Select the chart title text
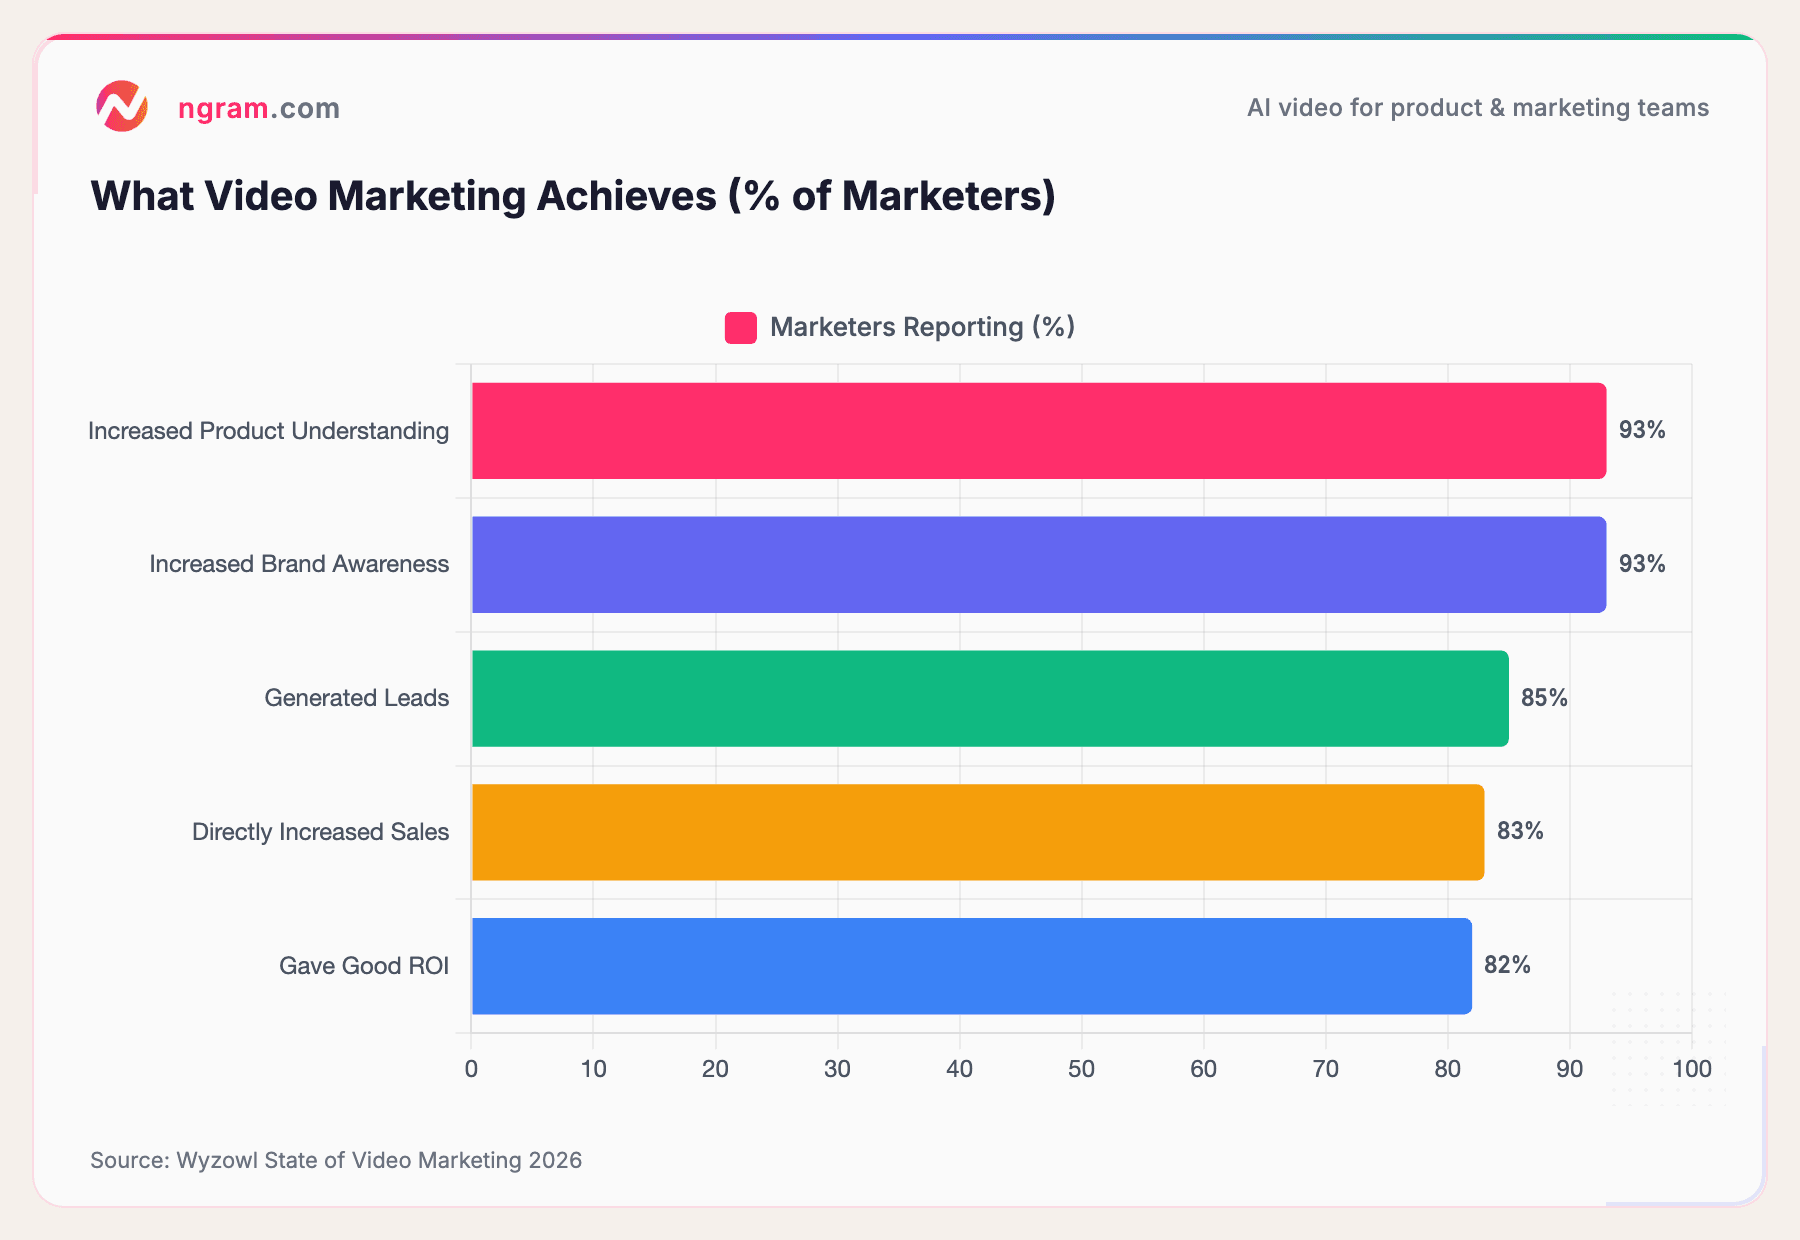Image resolution: width=1800 pixels, height=1240 pixels. [573, 196]
